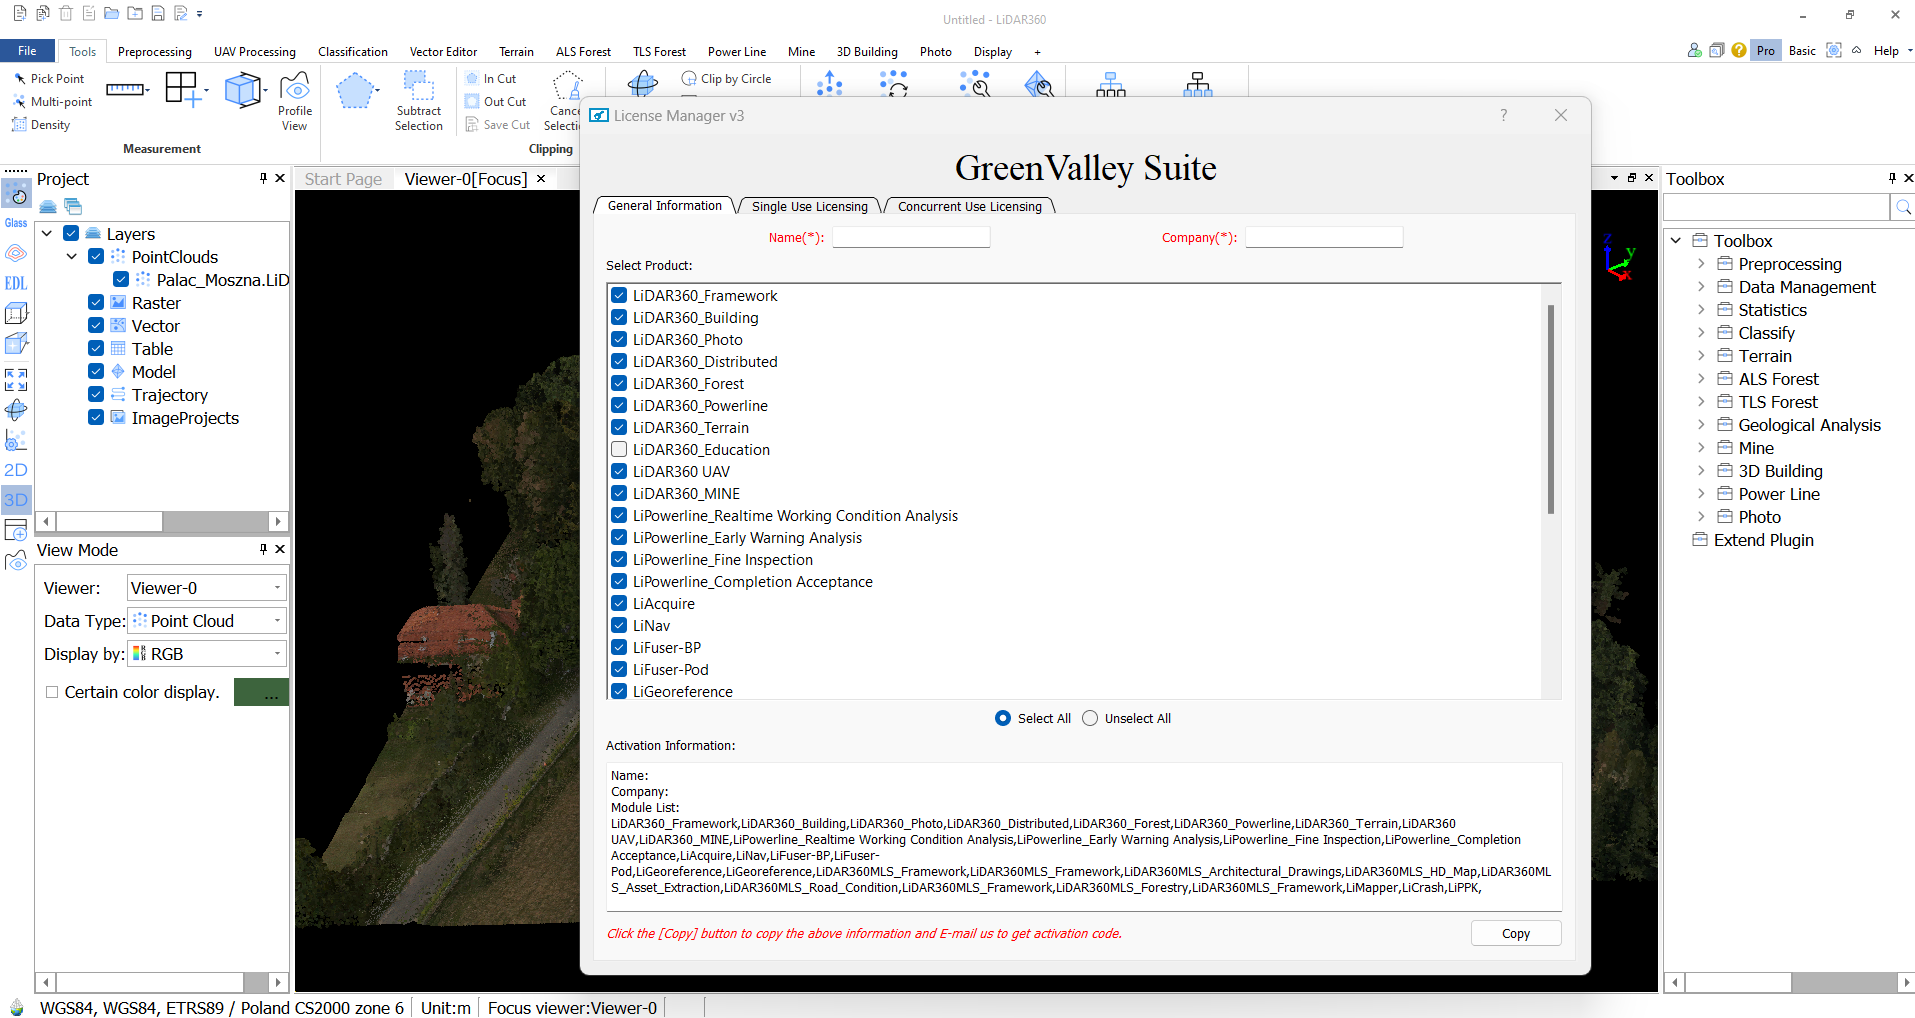Click the Pro mode button

[1766, 50]
